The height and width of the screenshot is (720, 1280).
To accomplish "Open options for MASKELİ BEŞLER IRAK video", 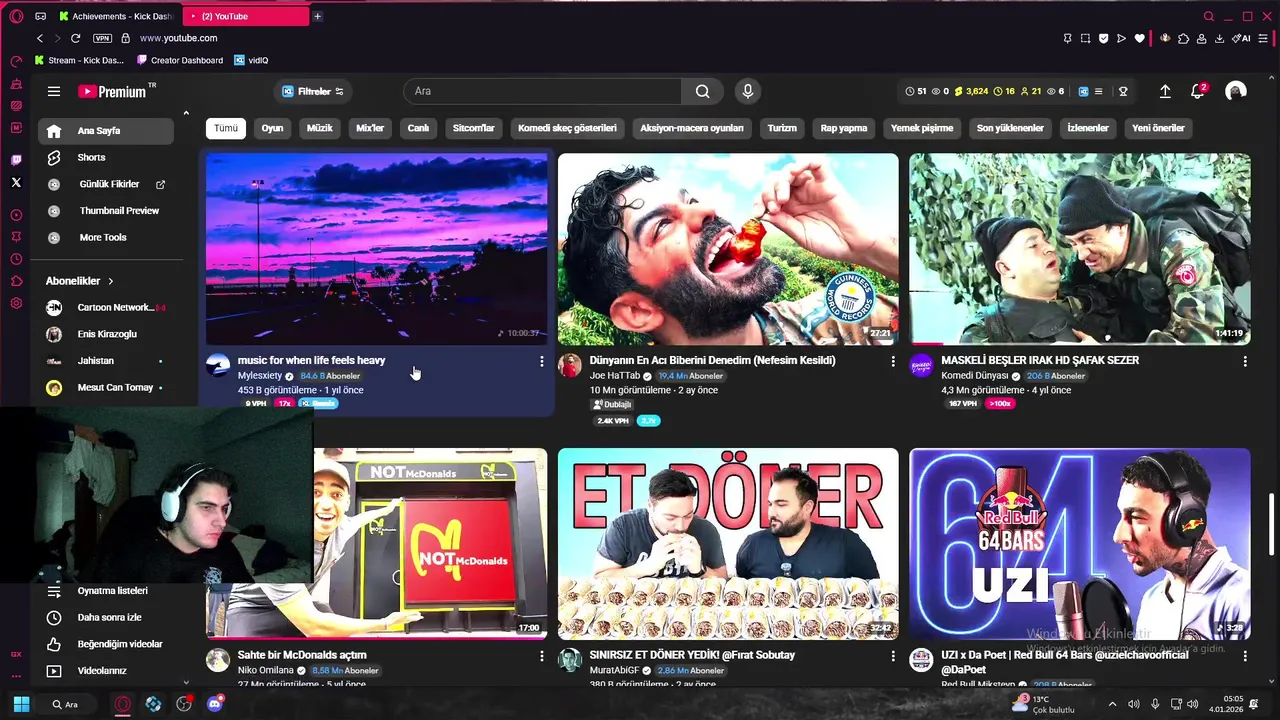I will click(x=1245, y=361).
